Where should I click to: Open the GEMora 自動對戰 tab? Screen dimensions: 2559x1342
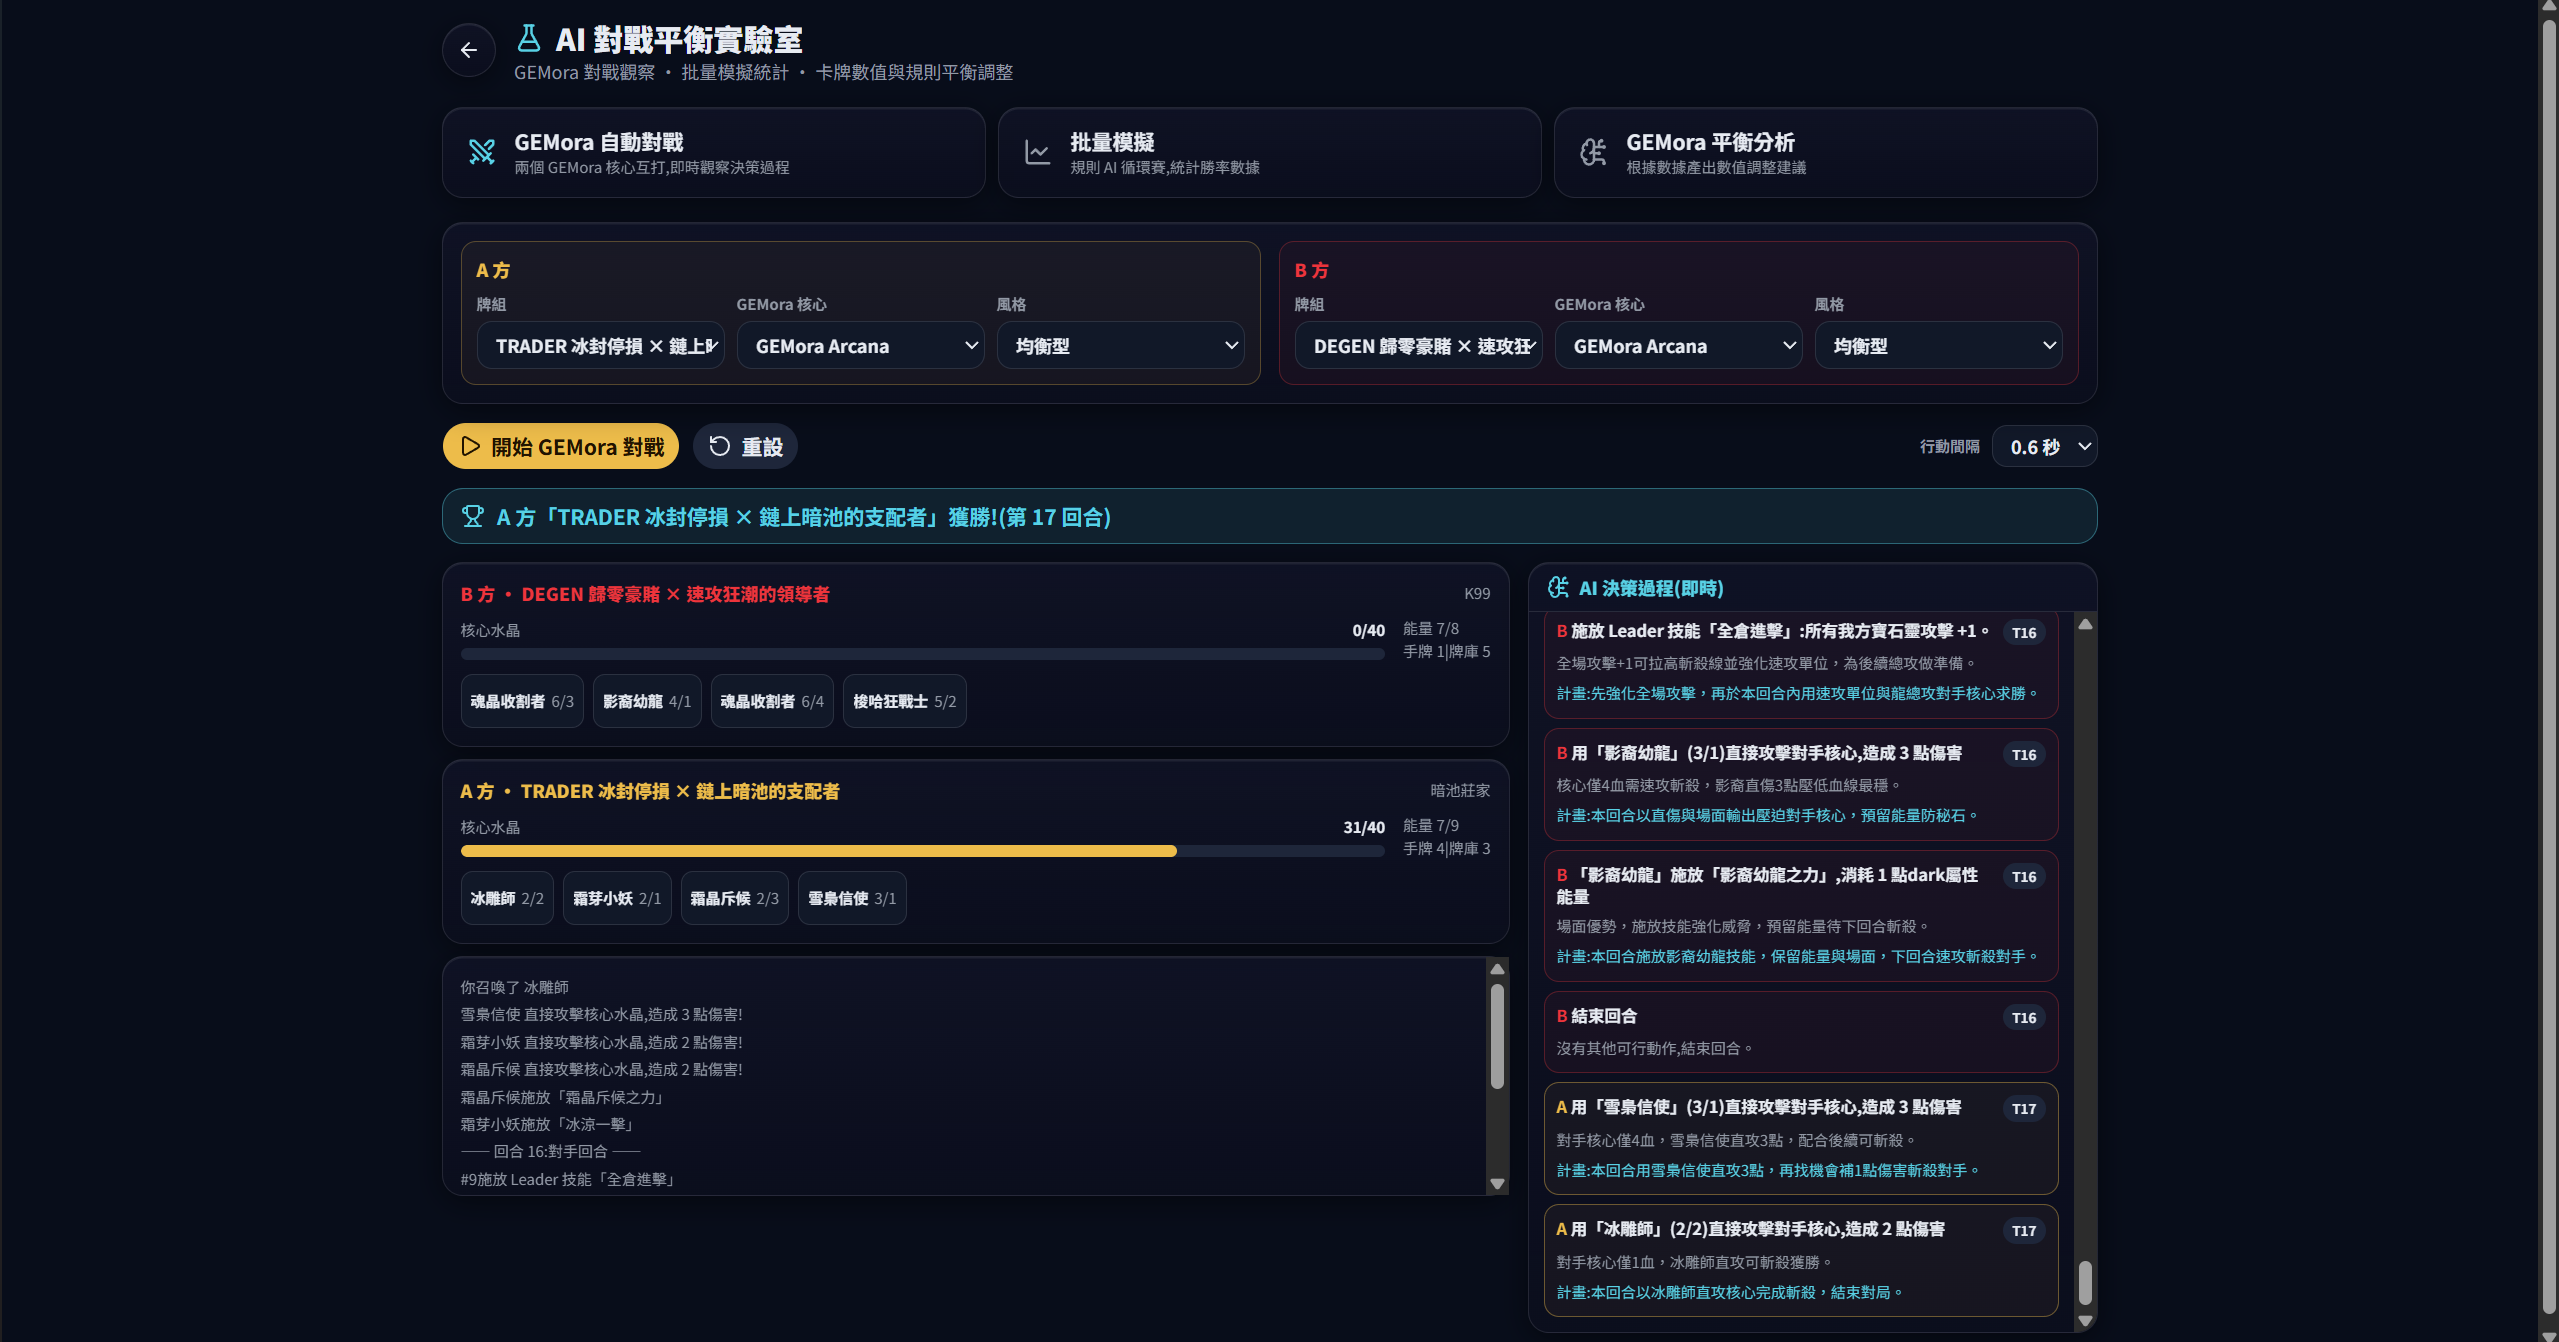[x=714, y=153]
